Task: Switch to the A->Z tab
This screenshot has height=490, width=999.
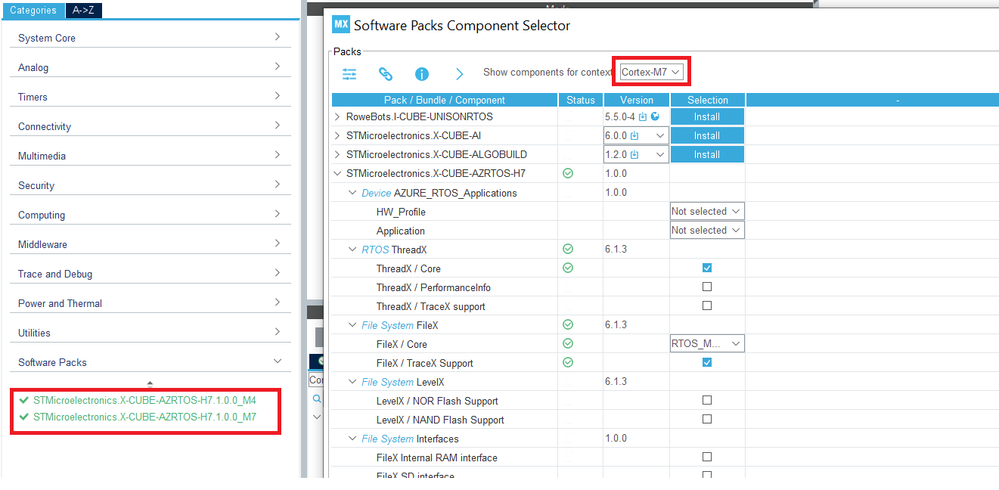Action: coord(83,10)
